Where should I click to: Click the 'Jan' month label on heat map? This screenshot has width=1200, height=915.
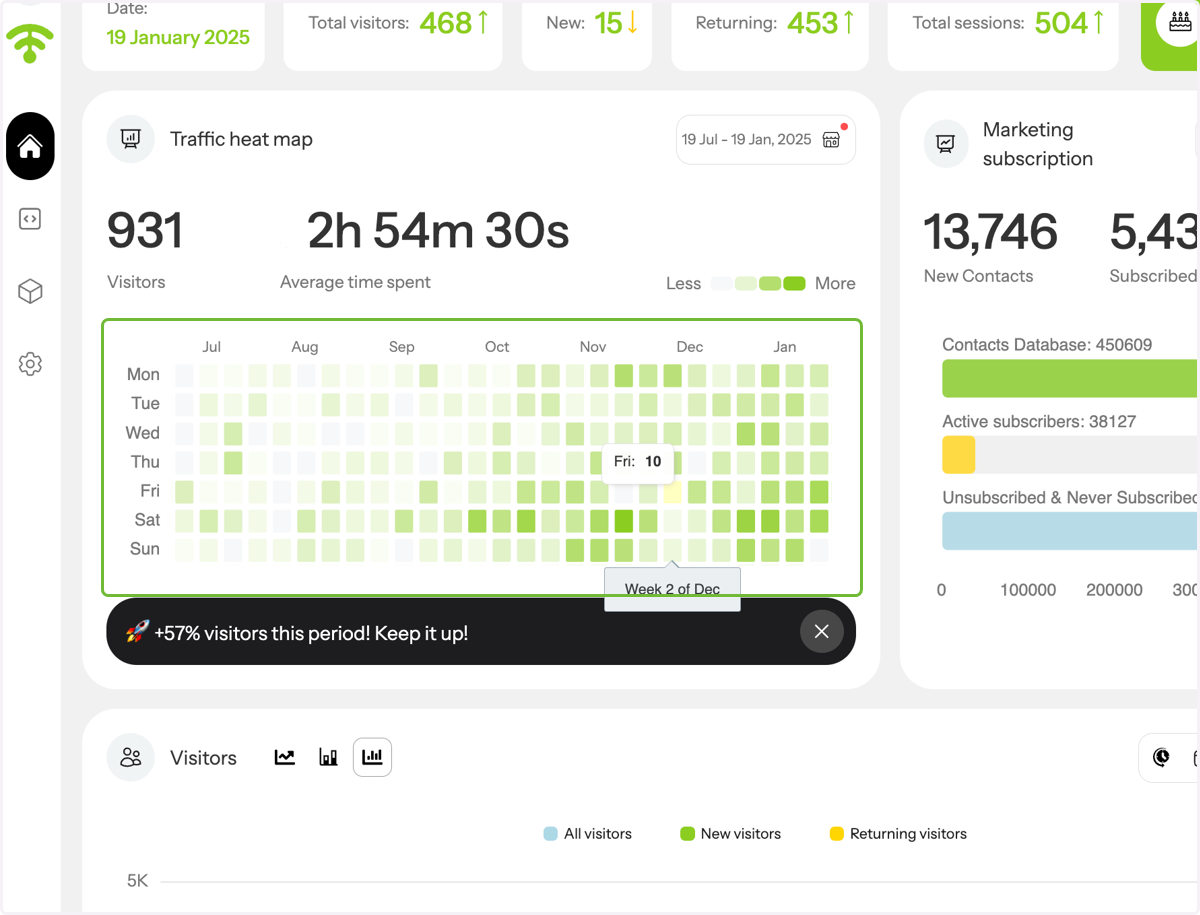tap(785, 347)
